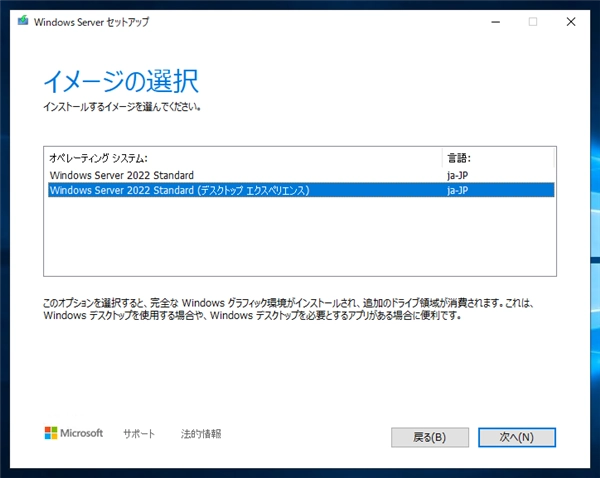Screen dimensions: 600x478
Task: Click the インストールするイメージを選んでください instruction text
Action: 122,107
